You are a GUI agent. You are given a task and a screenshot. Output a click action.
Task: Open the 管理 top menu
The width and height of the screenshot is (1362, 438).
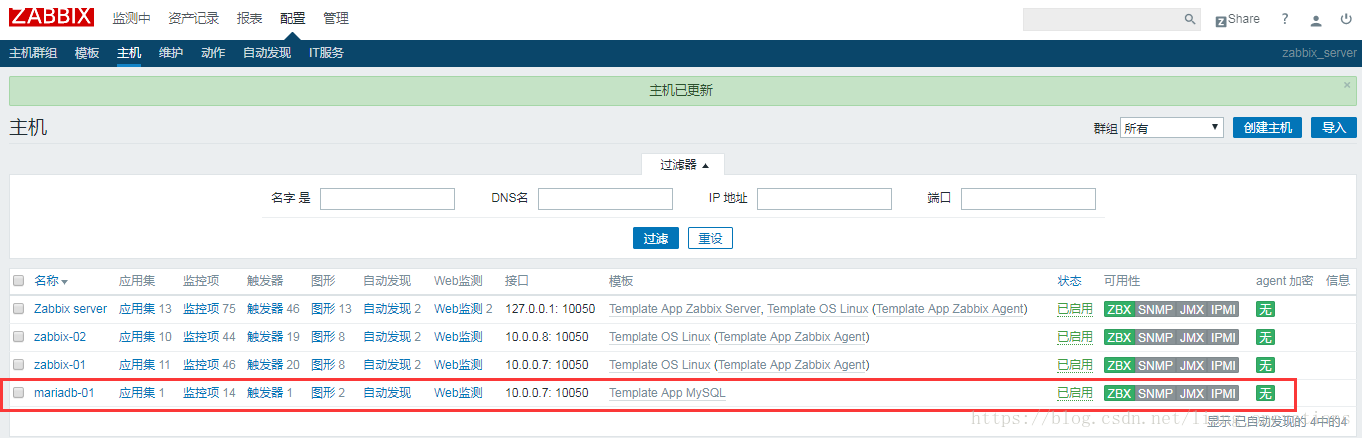click(336, 19)
